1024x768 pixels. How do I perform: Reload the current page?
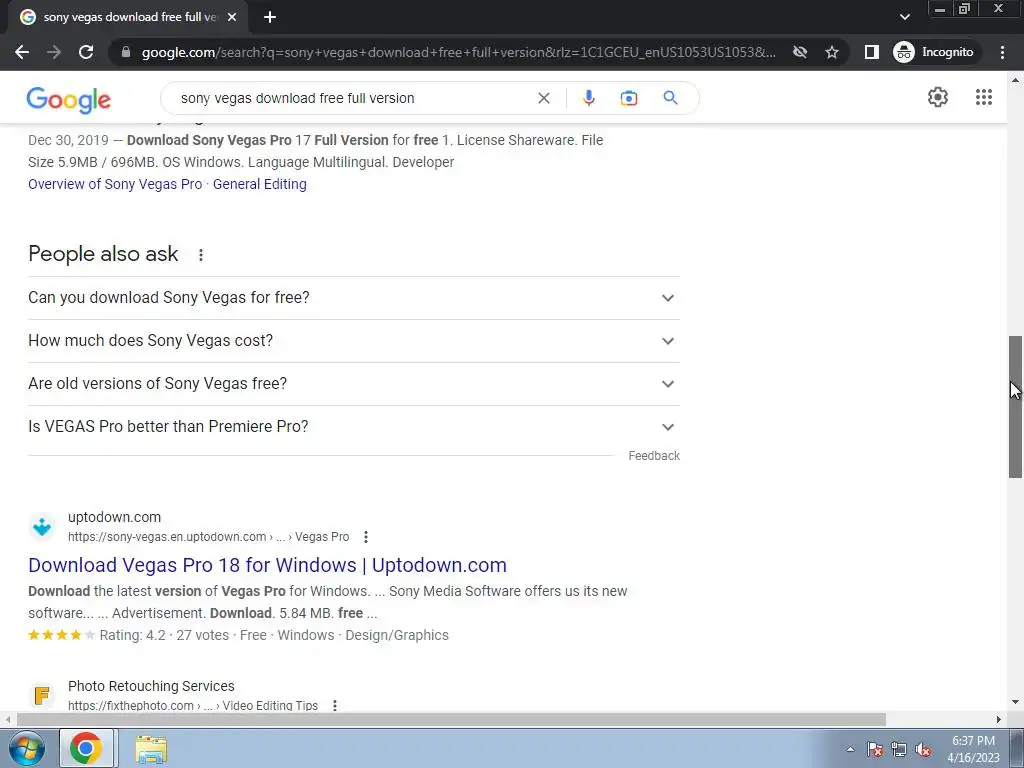tap(86, 52)
